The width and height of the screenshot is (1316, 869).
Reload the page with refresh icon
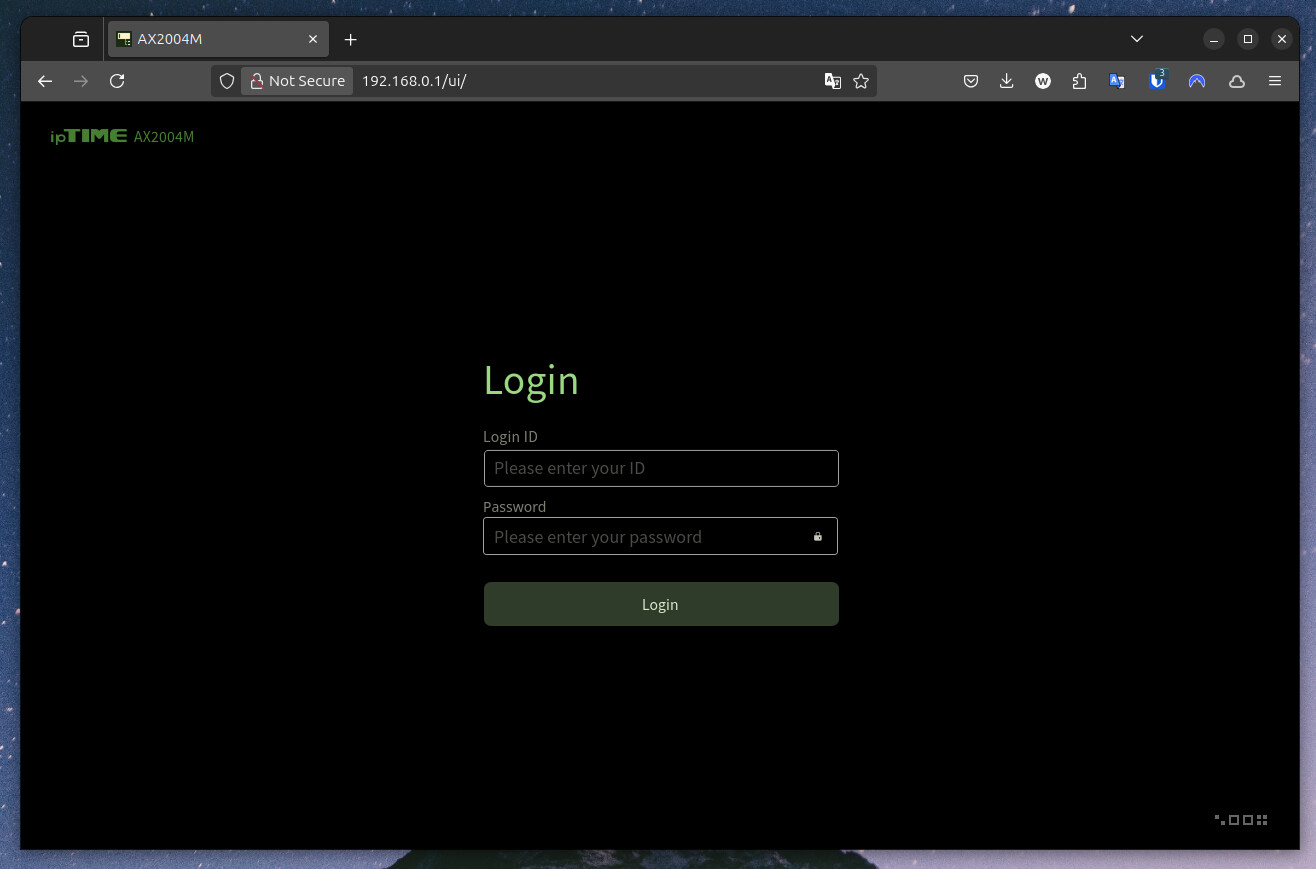pos(117,81)
